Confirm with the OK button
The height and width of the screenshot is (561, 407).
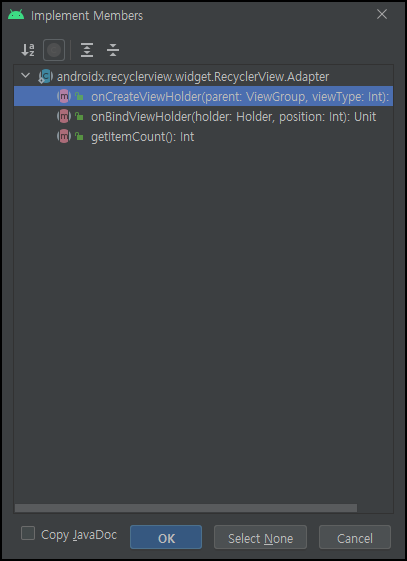click(166, 537)
